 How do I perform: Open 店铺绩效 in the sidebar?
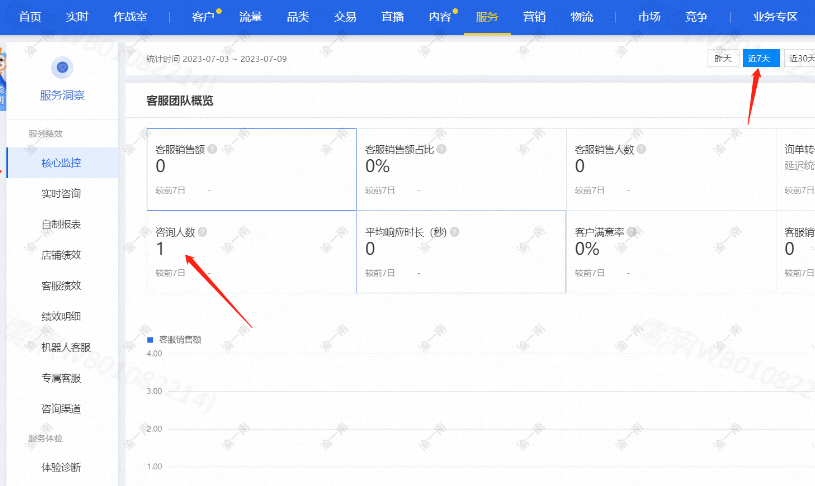[x=62, y=255]
